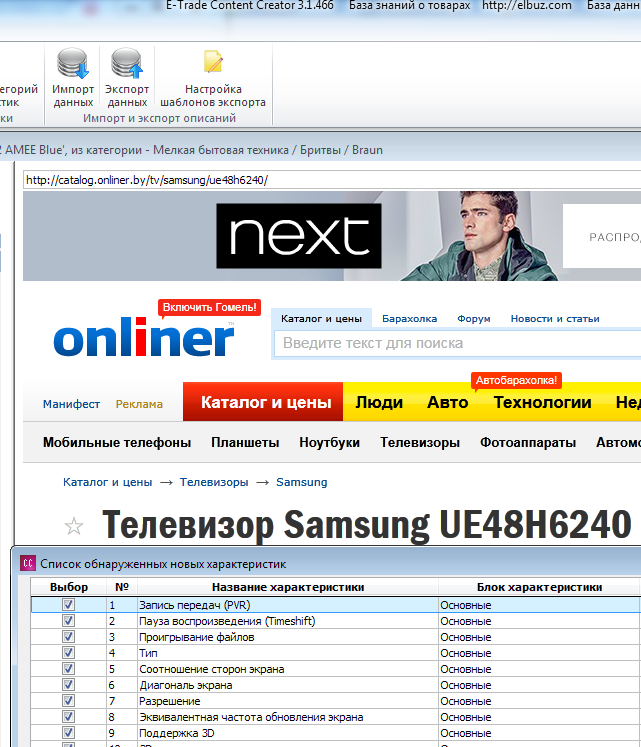Click the № column header

coord(122,587)
